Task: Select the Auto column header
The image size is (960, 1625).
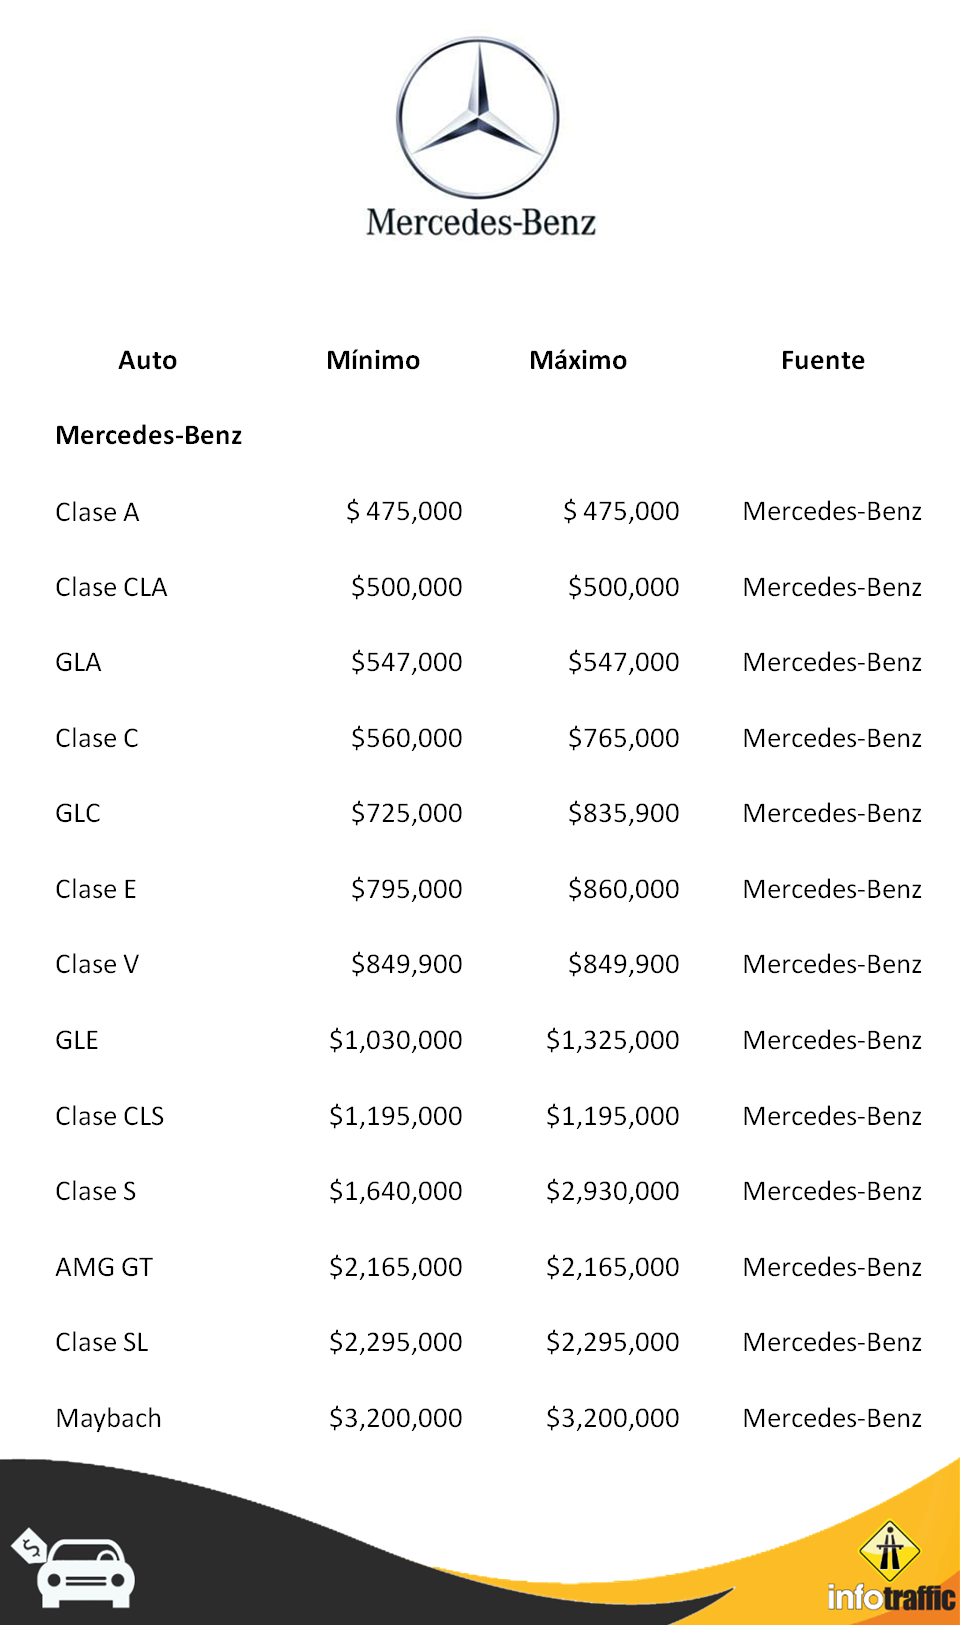Action: 147,360
